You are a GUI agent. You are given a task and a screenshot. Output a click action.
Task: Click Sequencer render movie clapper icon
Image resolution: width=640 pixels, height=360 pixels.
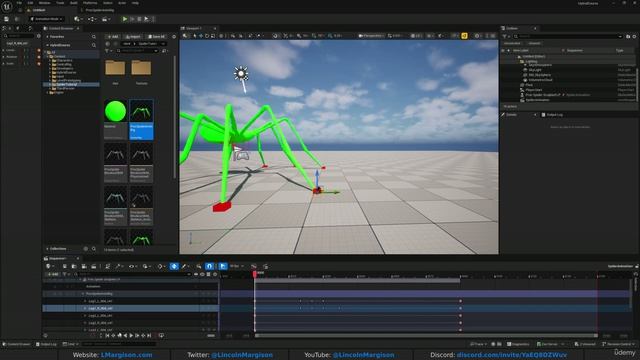(93, 266)
